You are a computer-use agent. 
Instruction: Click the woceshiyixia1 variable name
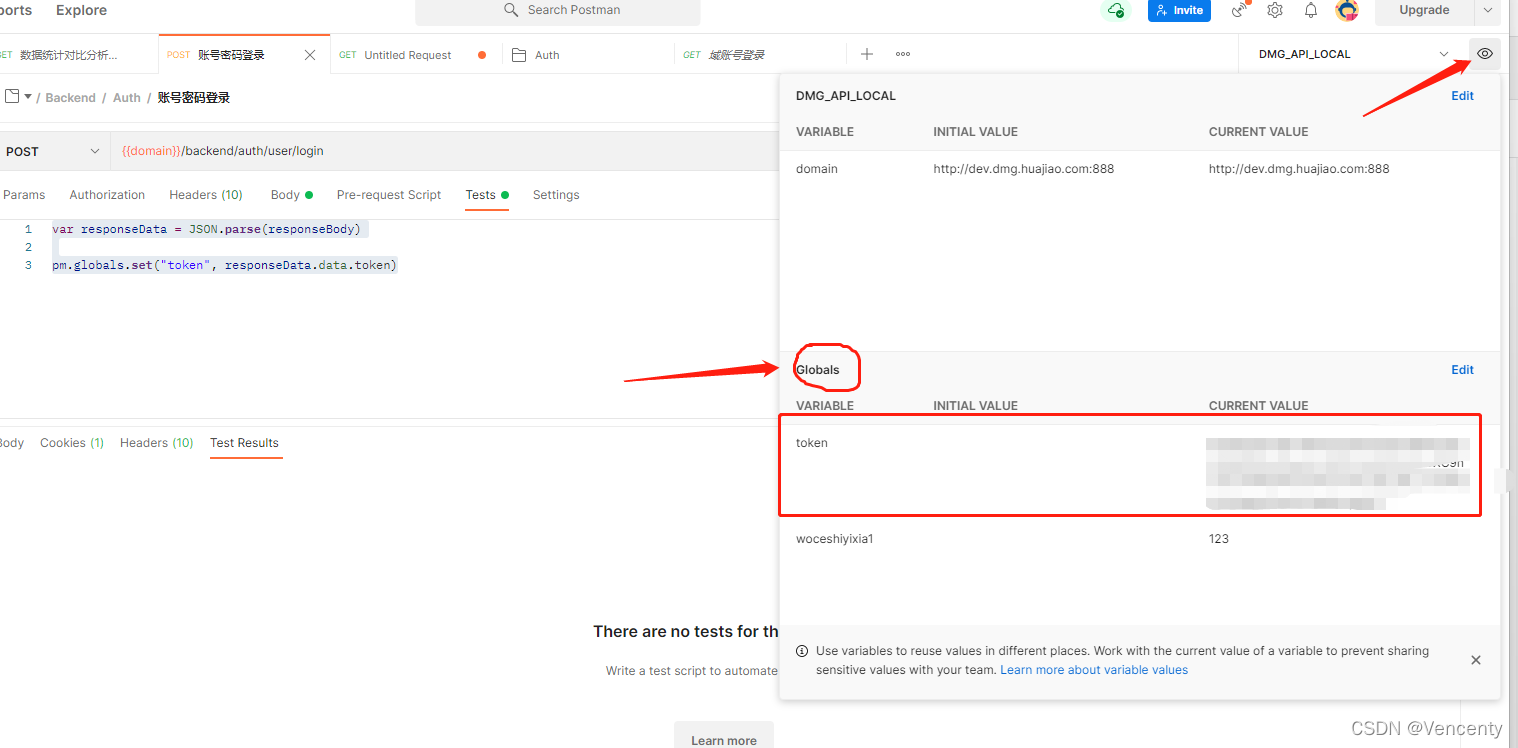835,539
